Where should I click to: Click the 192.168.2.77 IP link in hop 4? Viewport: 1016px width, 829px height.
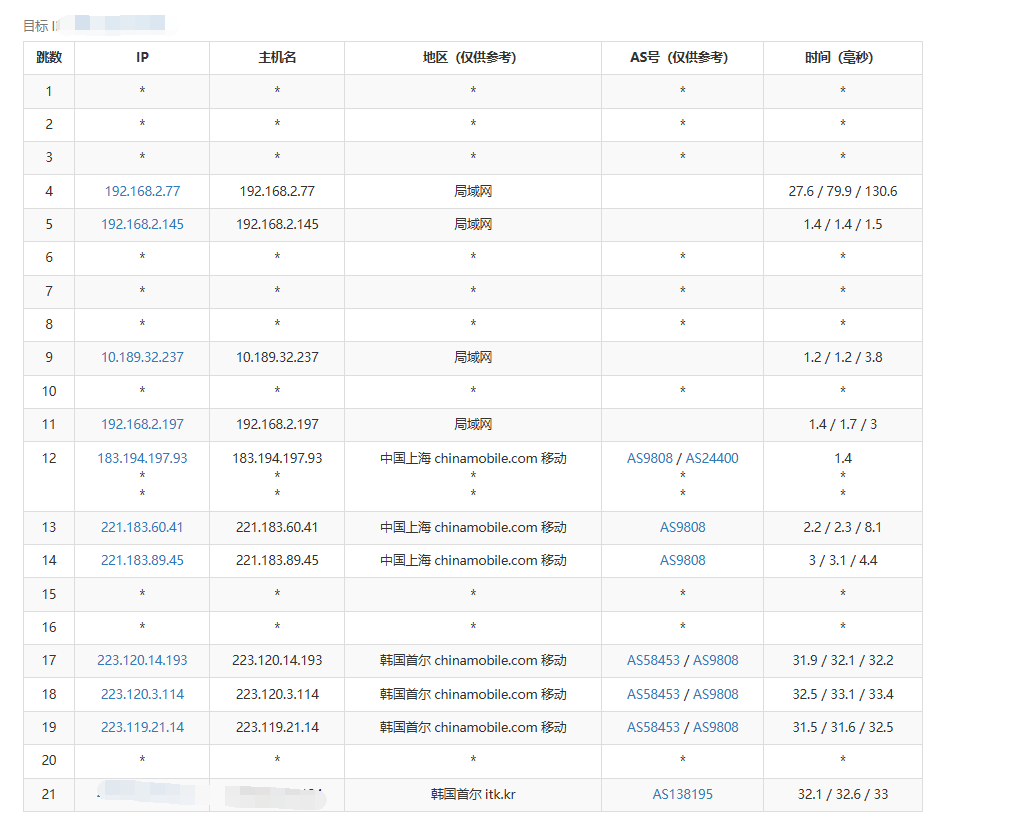pyautogui.click(x=142, y=191)
